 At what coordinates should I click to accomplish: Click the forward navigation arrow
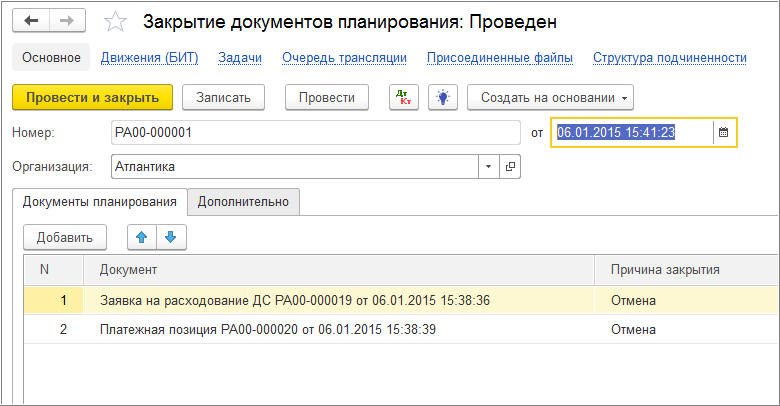click(x=66, y=21)
